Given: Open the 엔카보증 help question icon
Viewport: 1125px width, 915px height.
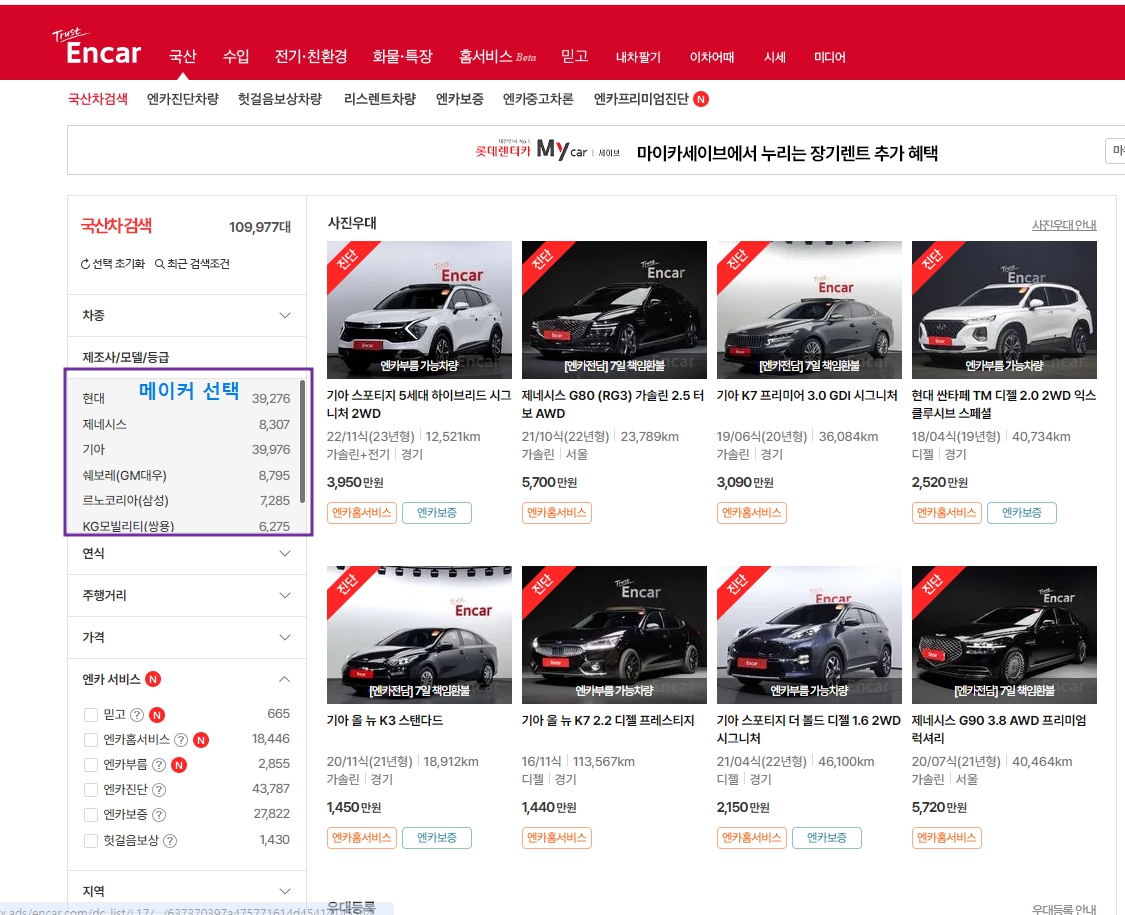Looking at the screenshot, I should tap(159, 815).
